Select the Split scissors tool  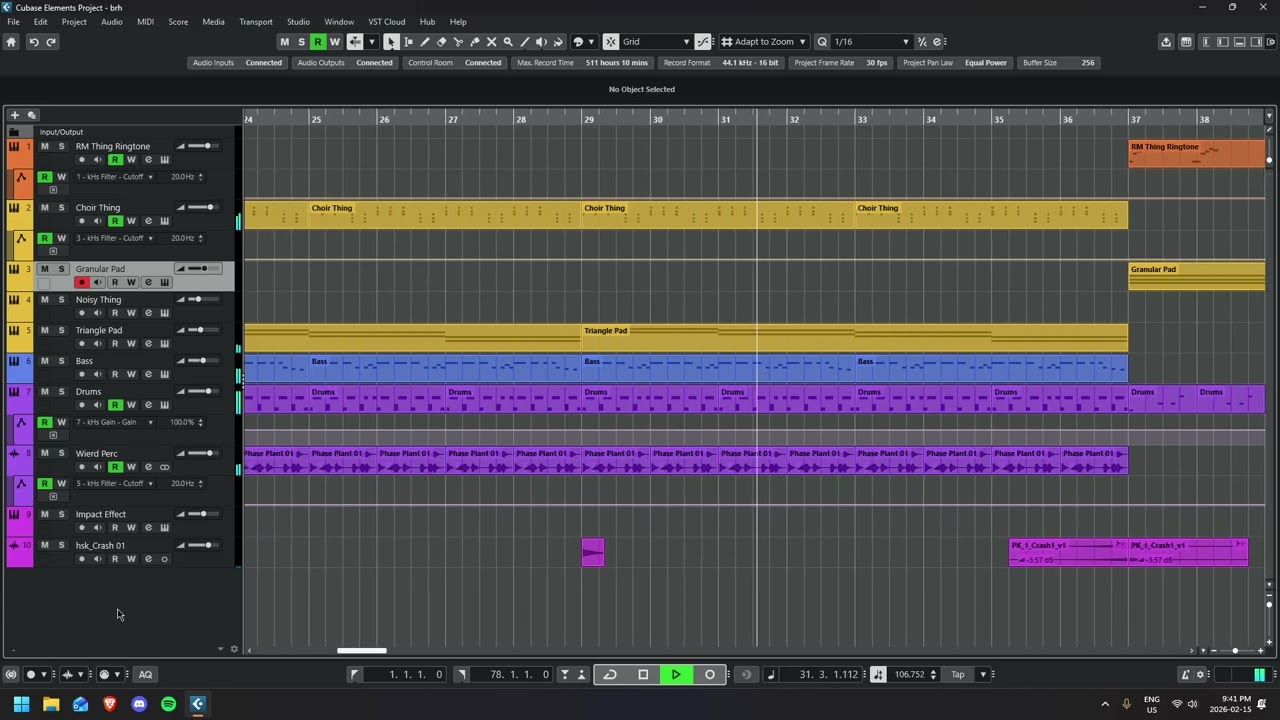tap(458, 42)
